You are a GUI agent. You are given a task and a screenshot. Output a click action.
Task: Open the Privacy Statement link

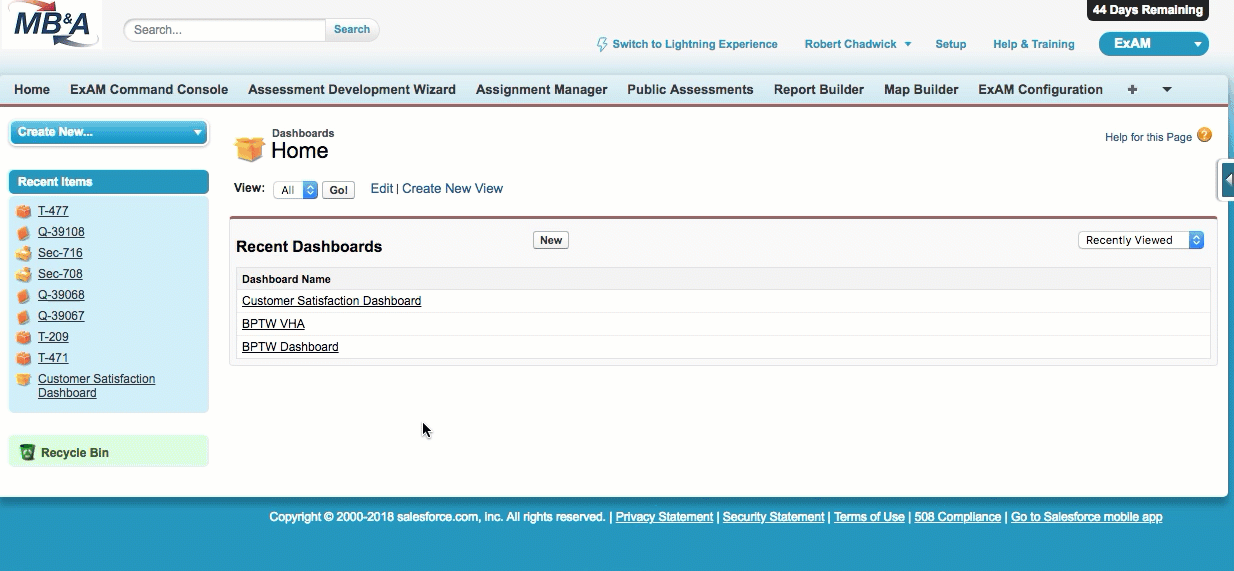664,517
